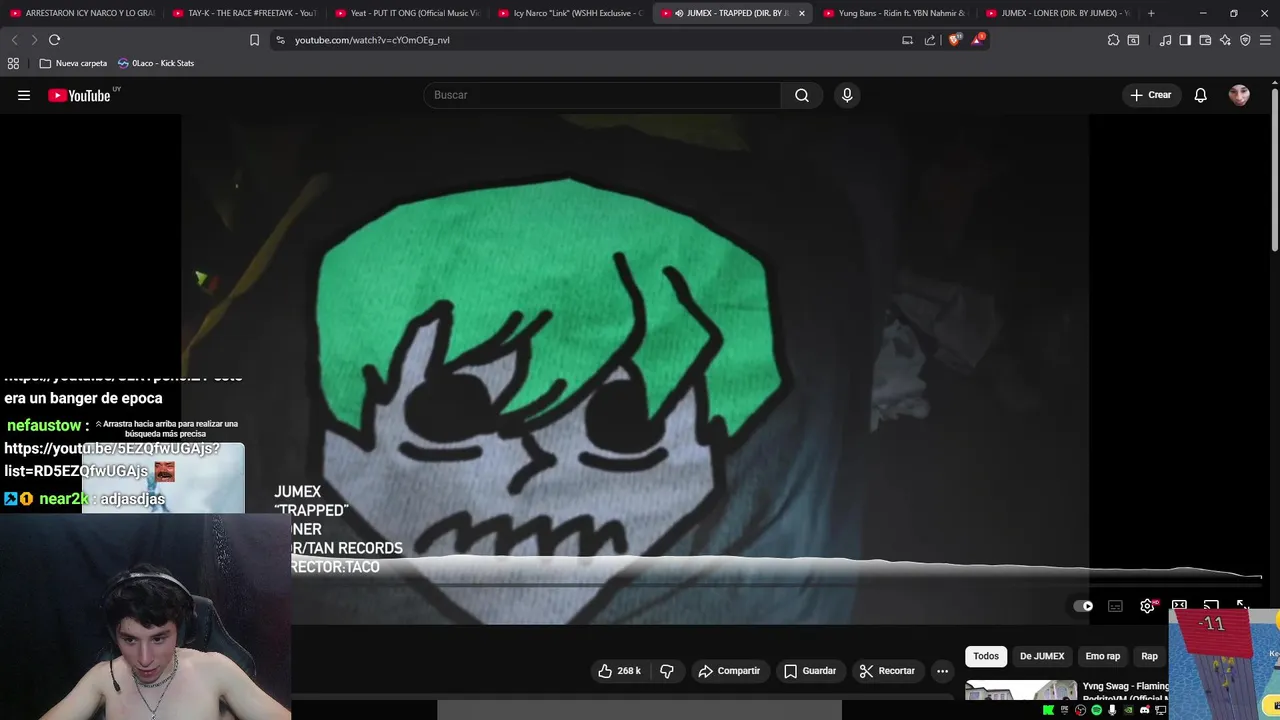
Task: Open the media control music note icon
Action: point(1165,40)
